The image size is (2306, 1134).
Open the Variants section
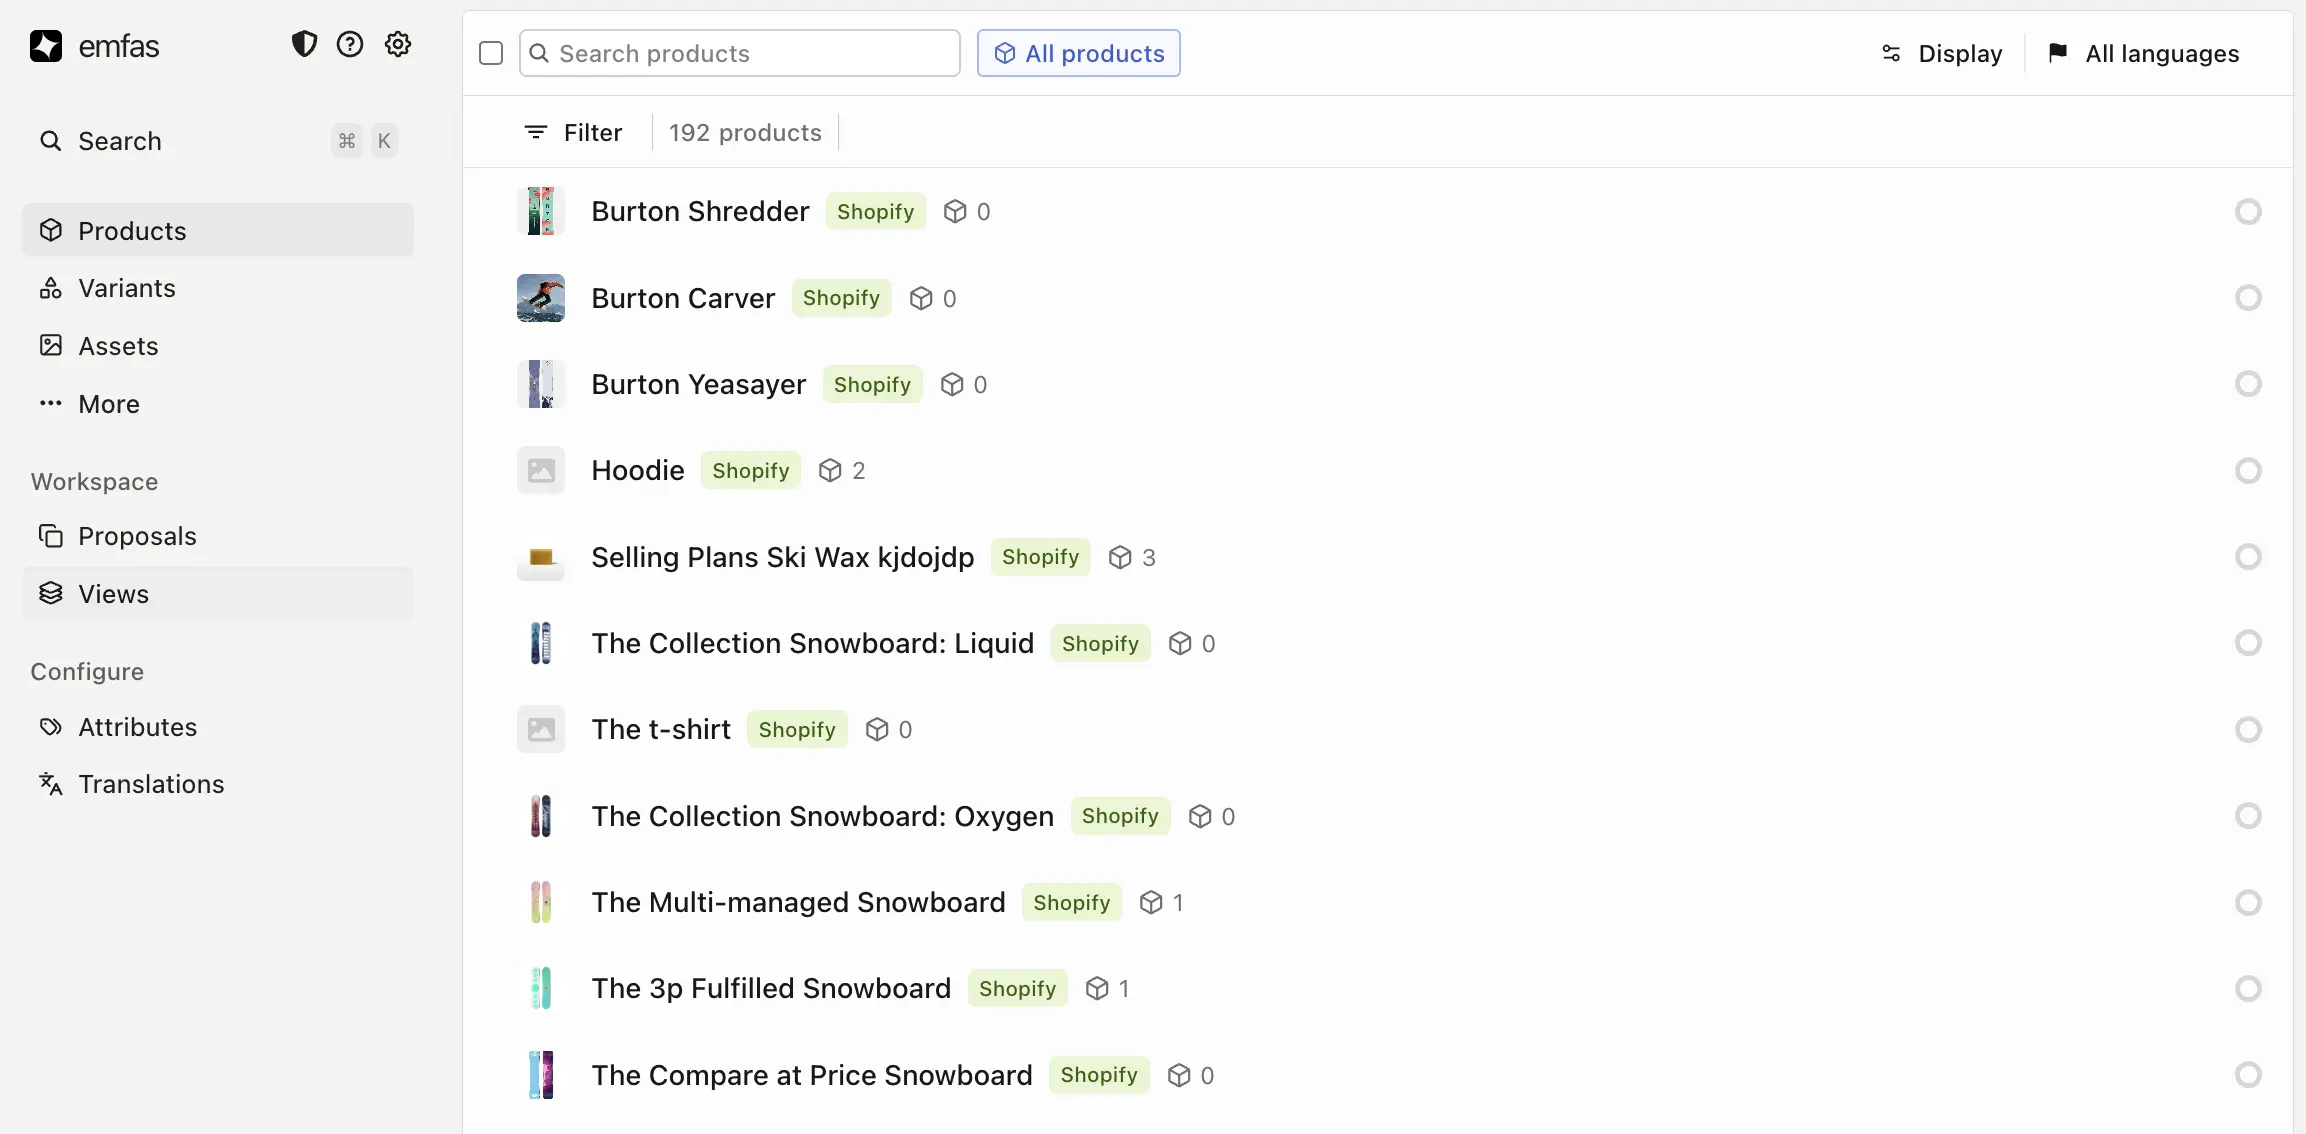point(125,288)
